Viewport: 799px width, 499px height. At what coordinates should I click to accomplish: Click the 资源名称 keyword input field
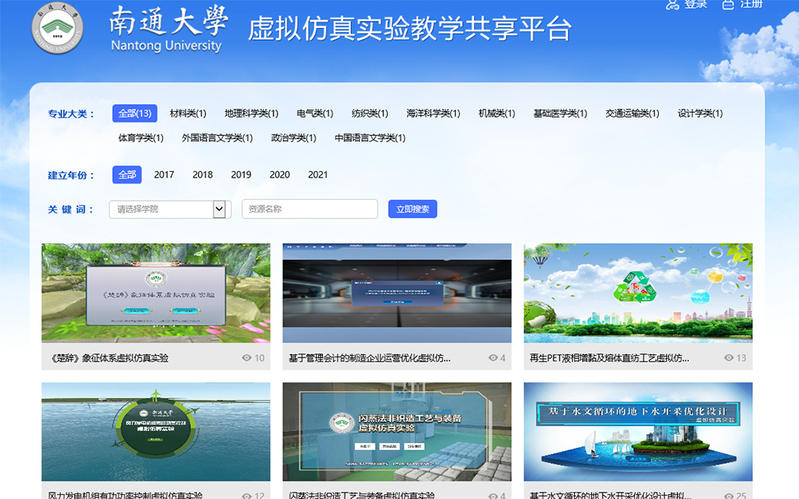(x=309, y=209)
